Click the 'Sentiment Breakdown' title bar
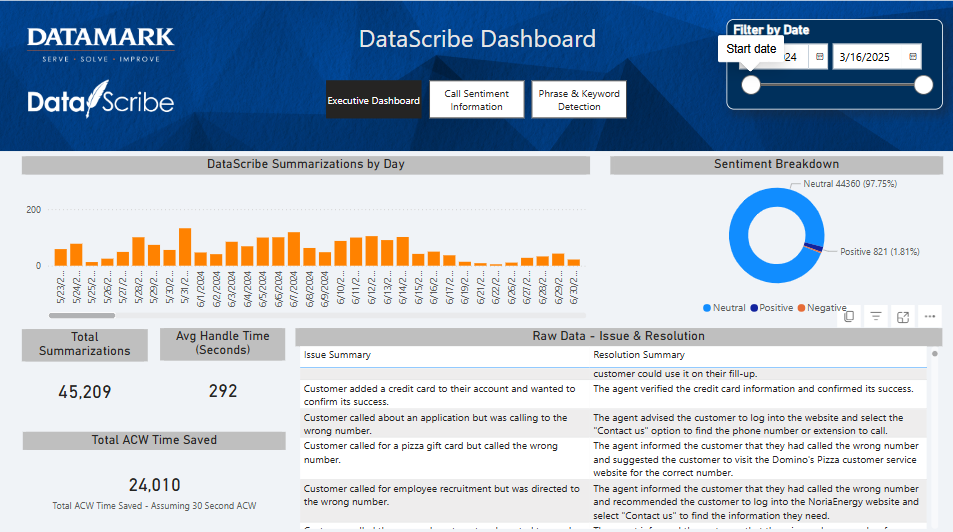Image resolution: width=953 pixels, height=532 pixels. pos(776,164)
